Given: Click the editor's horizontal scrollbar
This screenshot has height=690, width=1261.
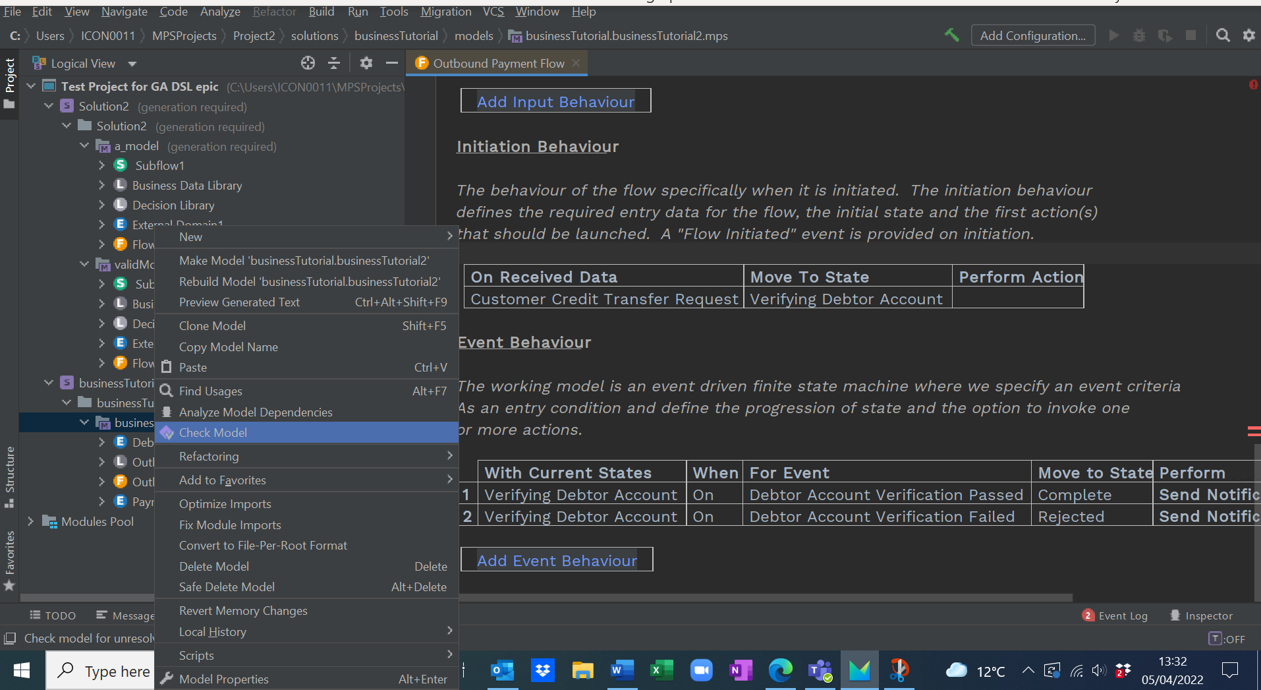Looking at the screenshot, I should 760,597.
